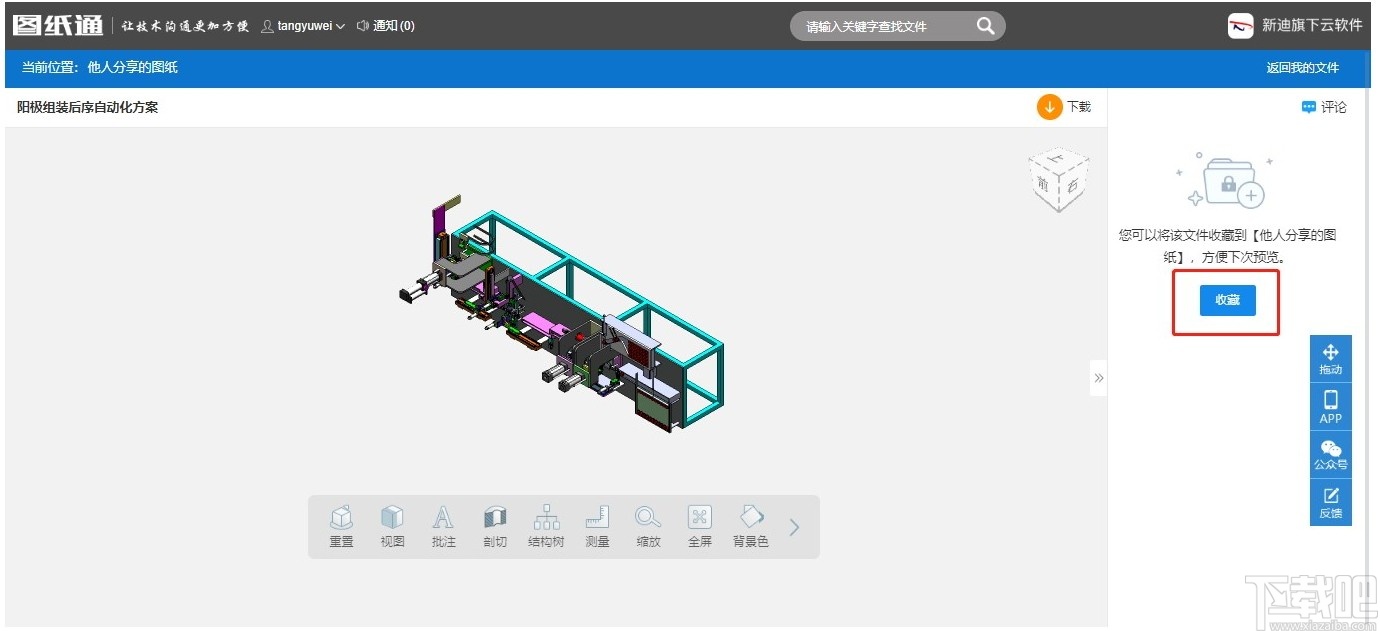Click the 3D view orientation cube
The width and height of the screenshot is (1380, 631).
(x=1058, y=180)
